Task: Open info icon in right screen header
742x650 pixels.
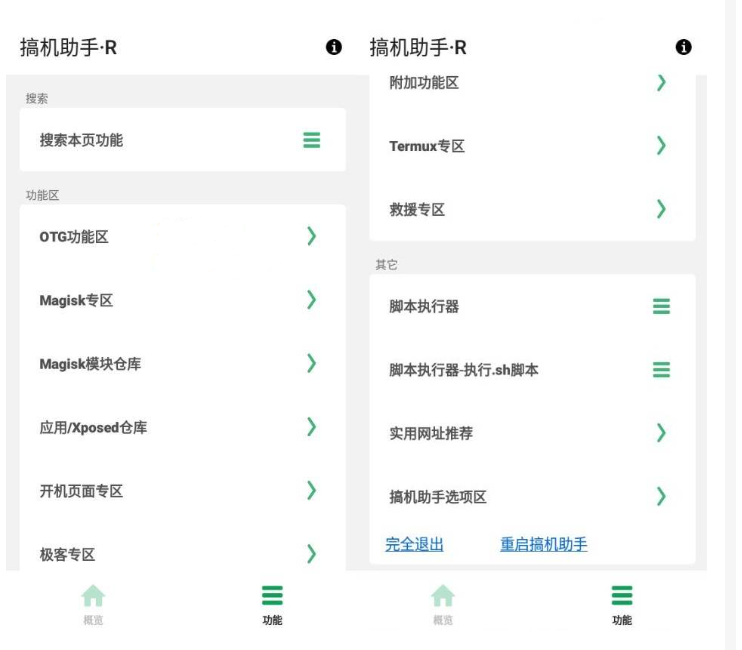Action: coord(683,47)
